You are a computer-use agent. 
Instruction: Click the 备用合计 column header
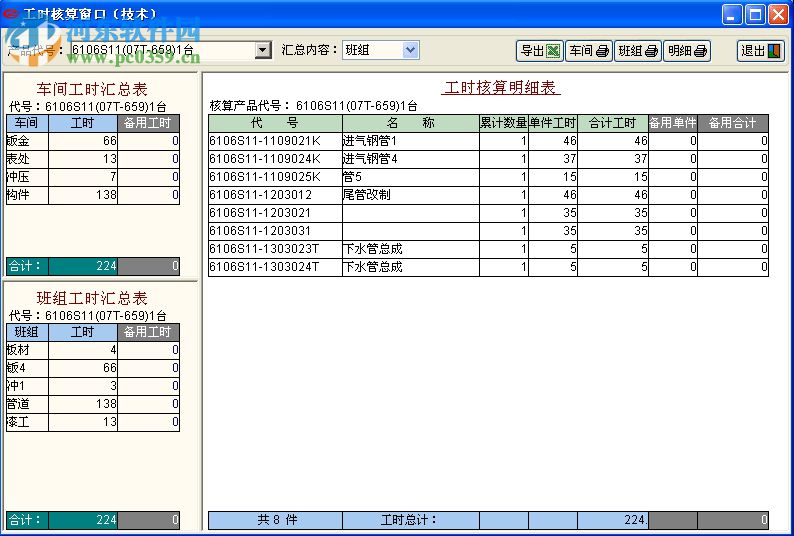click(x=733, y=123)
